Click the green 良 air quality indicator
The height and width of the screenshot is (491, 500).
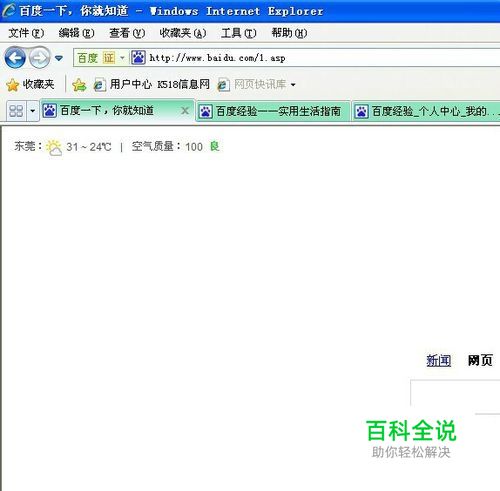click(214, 146)
